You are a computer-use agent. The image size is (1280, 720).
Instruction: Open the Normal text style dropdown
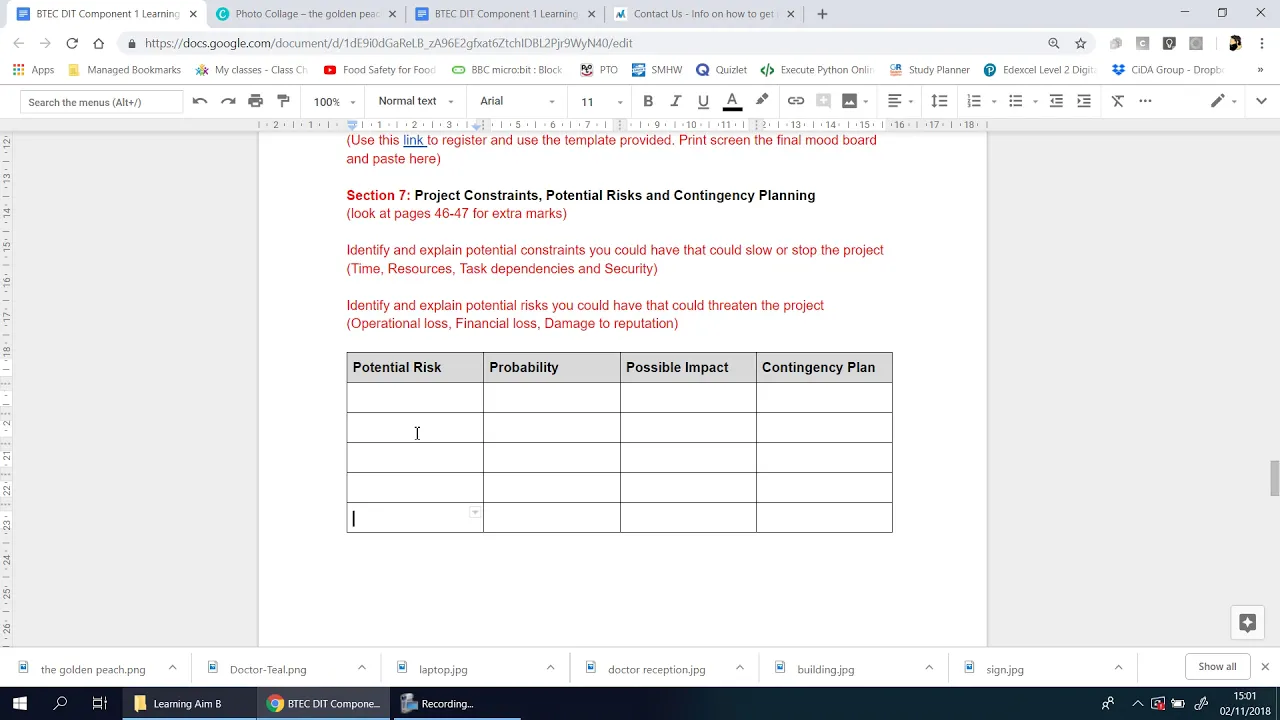[x=416, y=101]
